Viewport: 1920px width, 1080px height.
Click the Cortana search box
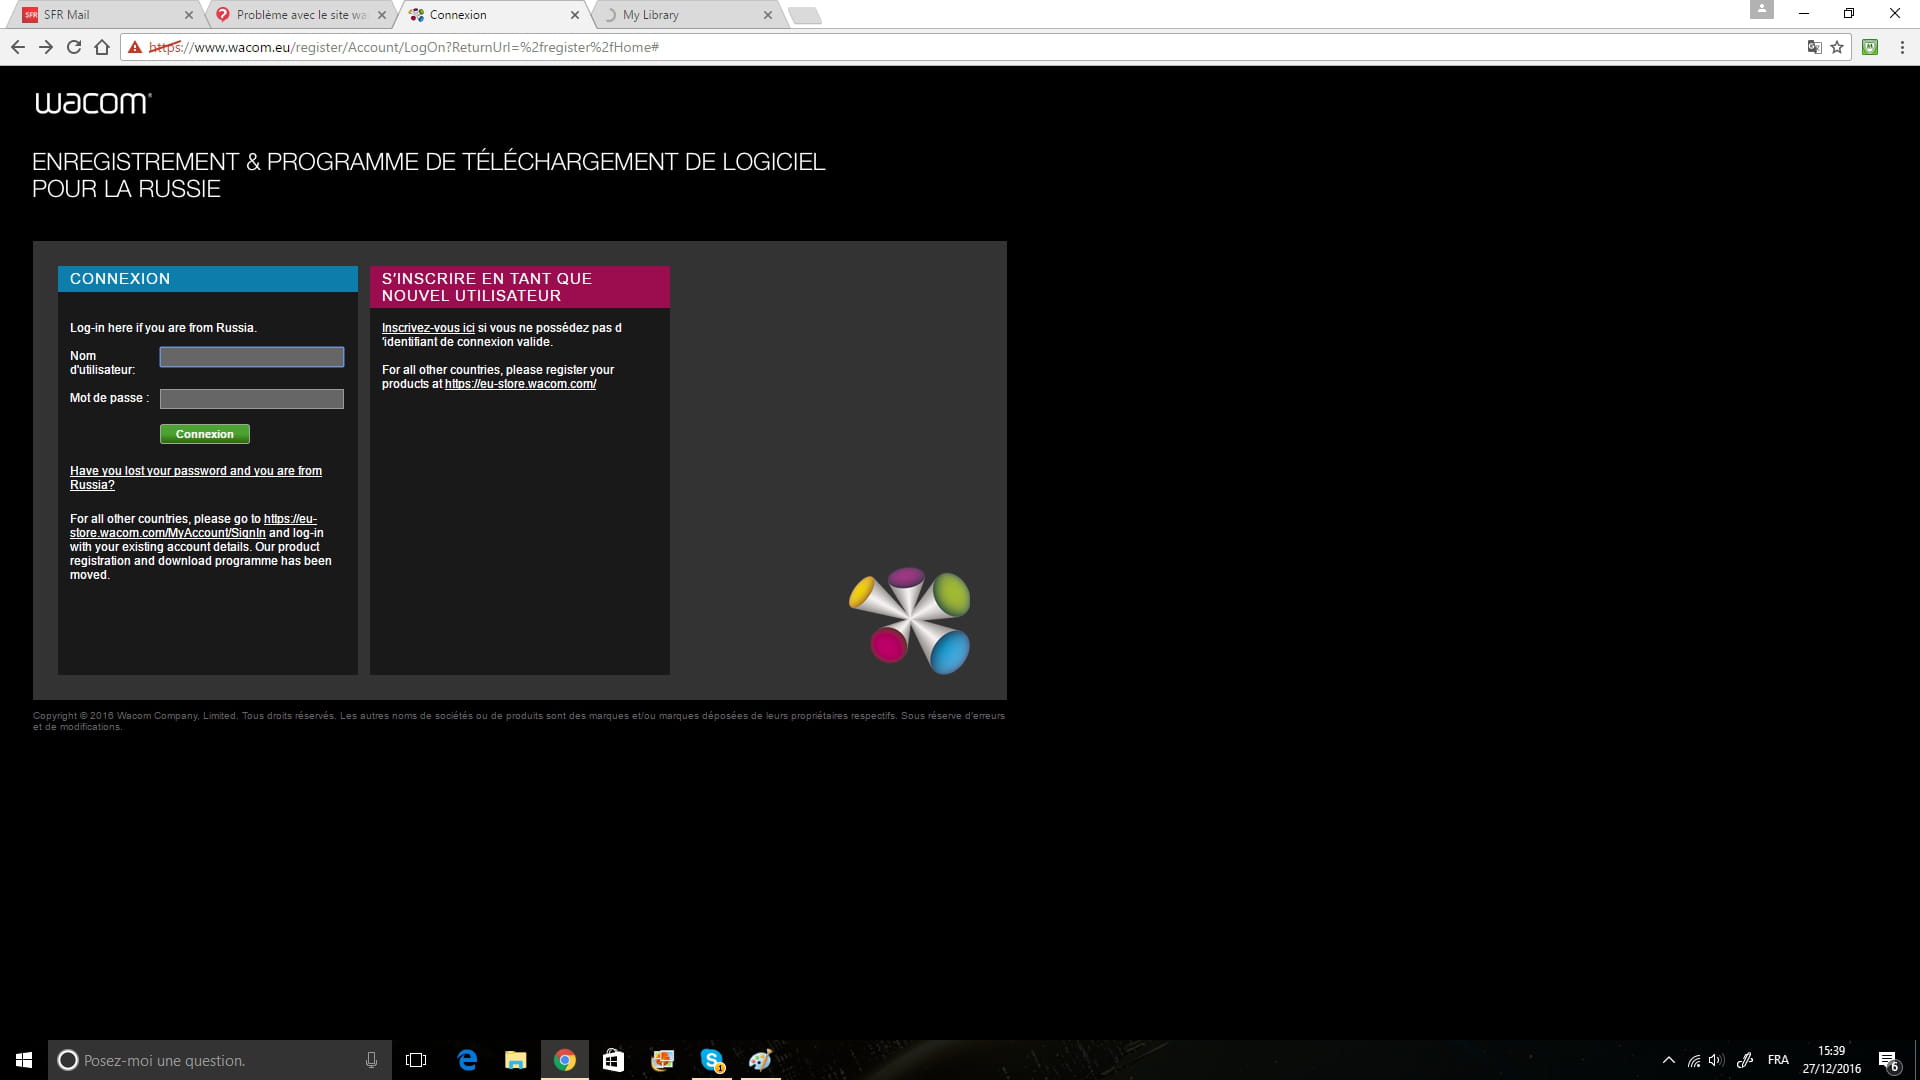(x=220, y=1060)
